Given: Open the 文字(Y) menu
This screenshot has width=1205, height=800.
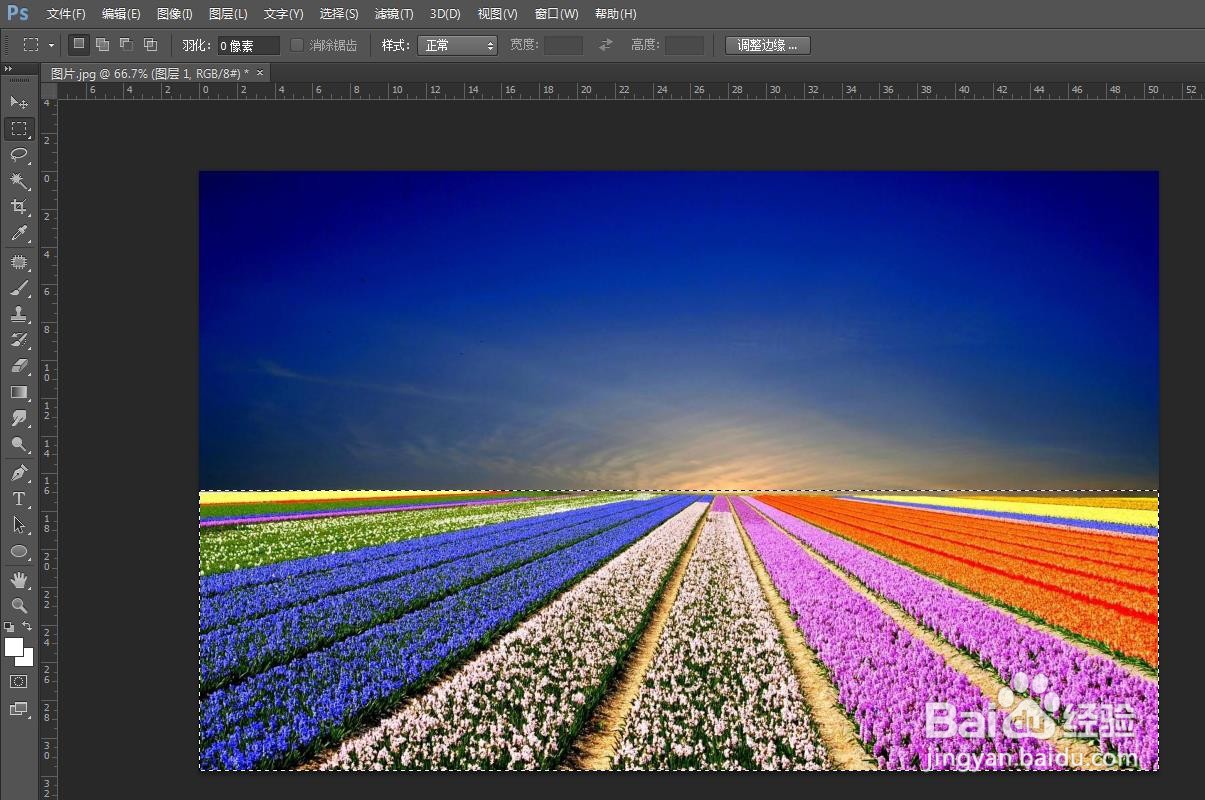Looking at the screenshot, I should coord(283,14).
